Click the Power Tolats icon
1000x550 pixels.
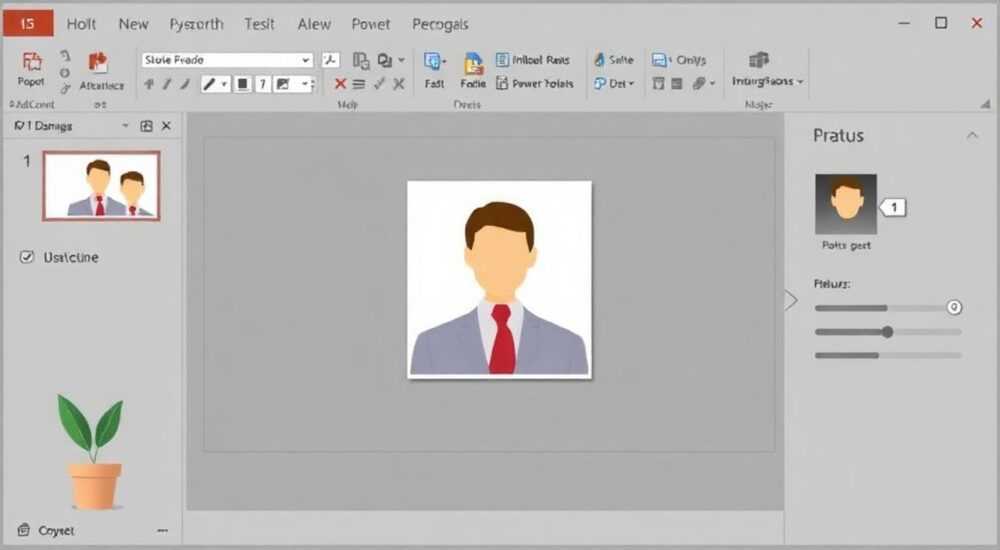coord(503,83)
